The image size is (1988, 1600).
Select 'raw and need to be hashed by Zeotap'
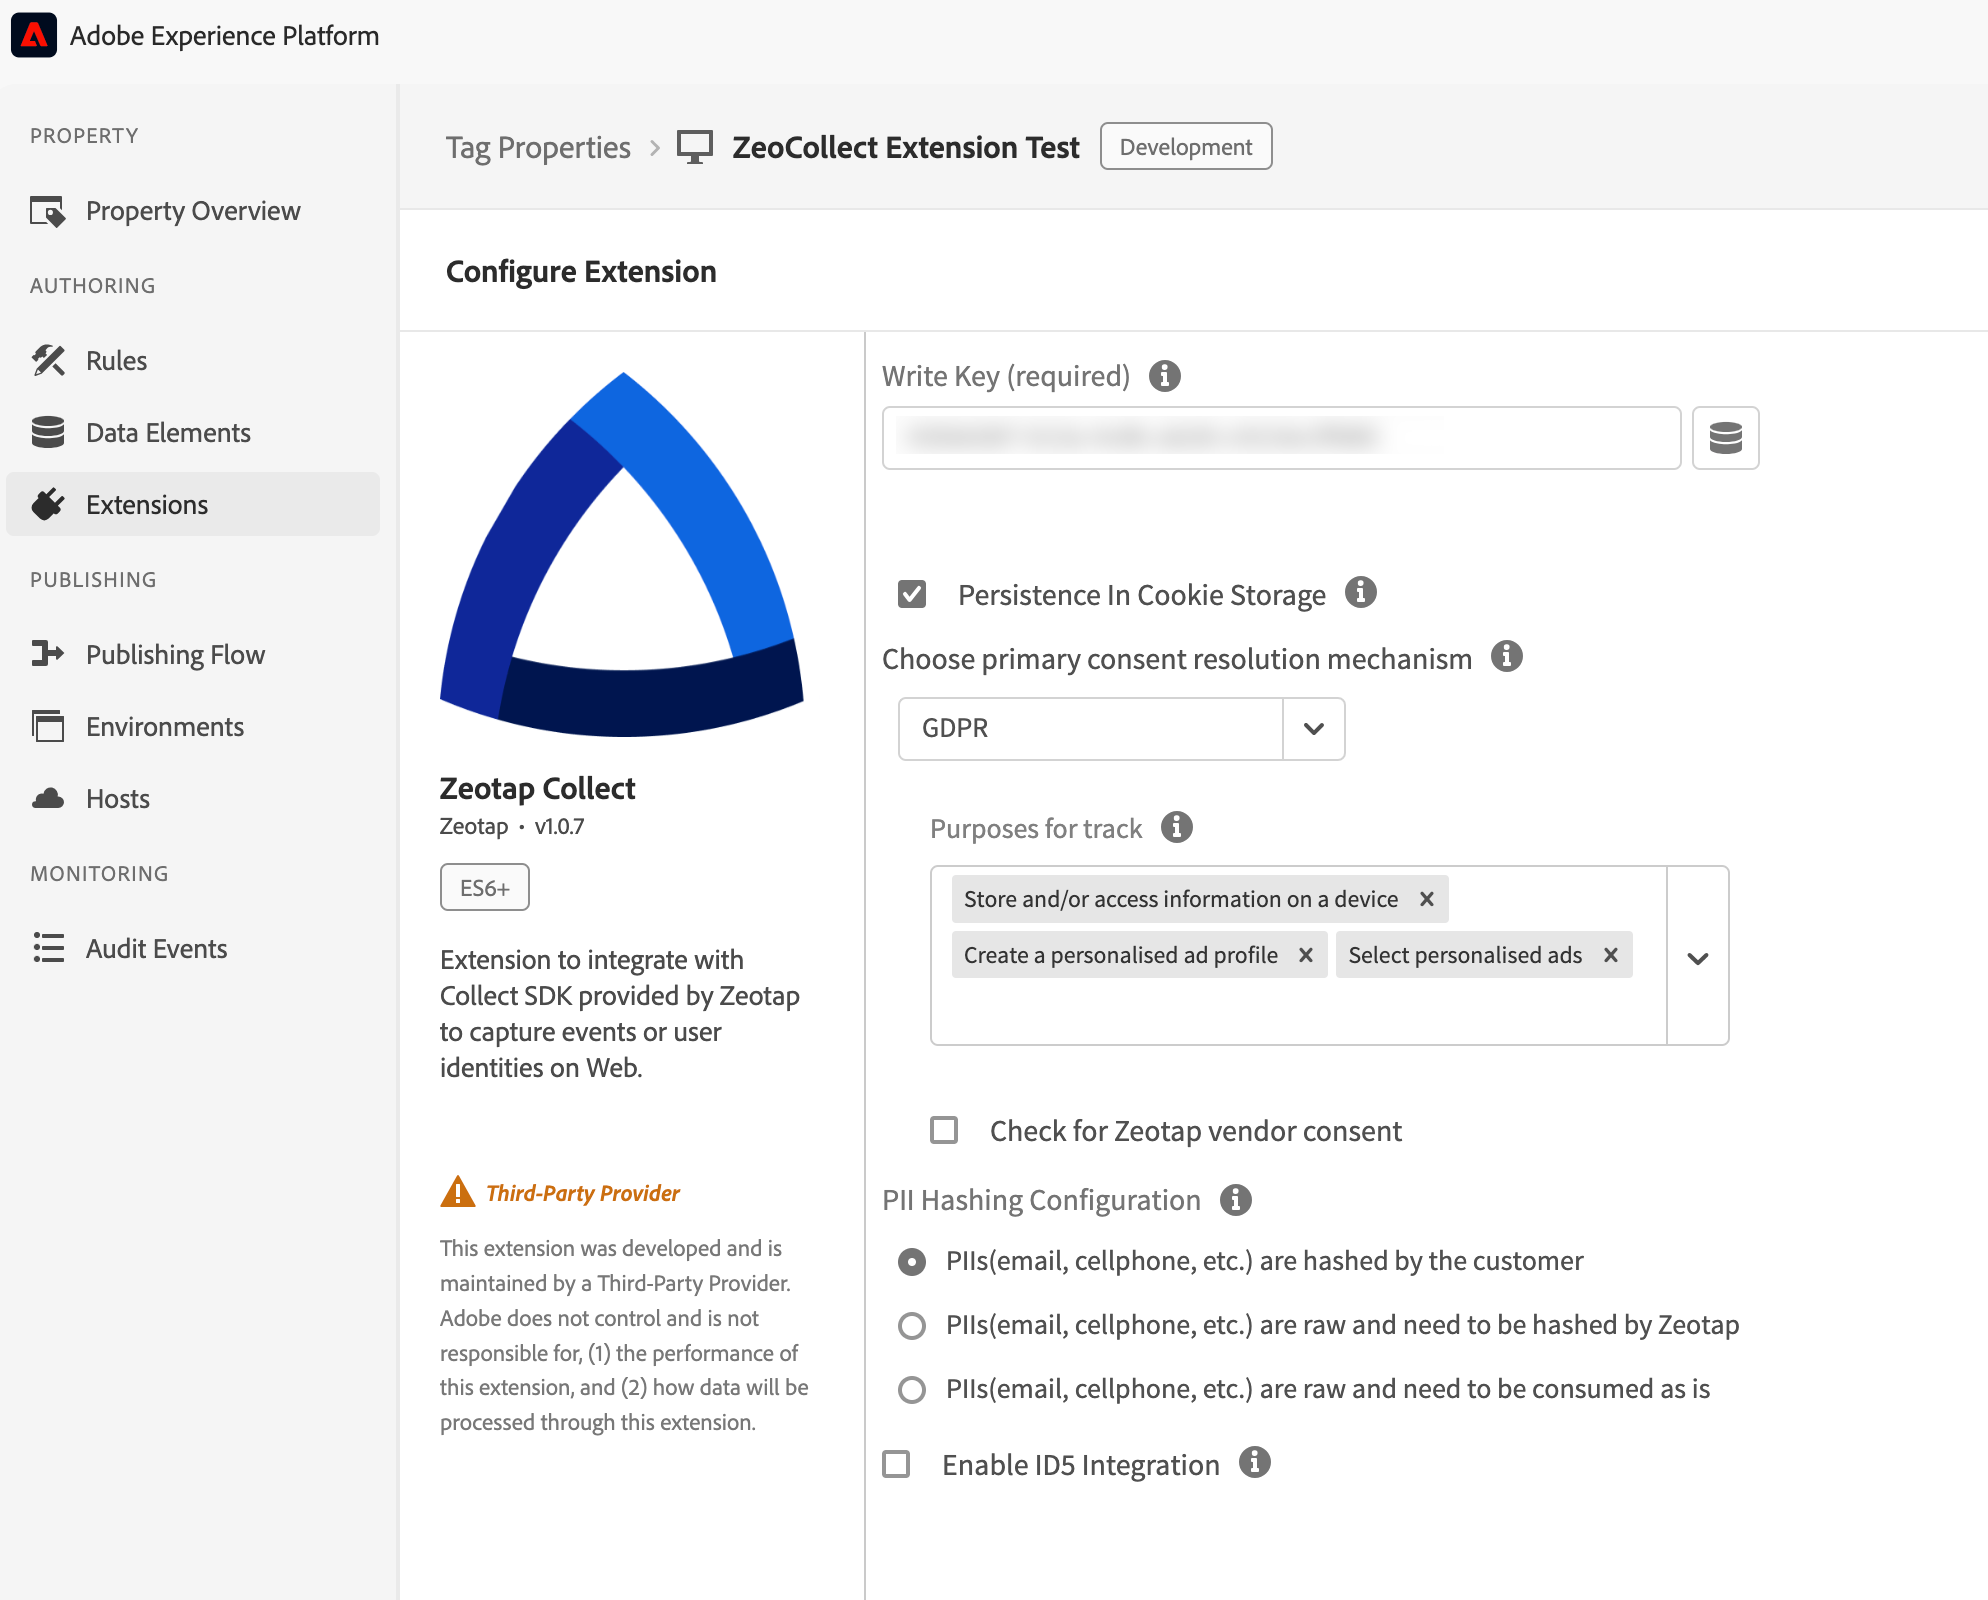912,1325
